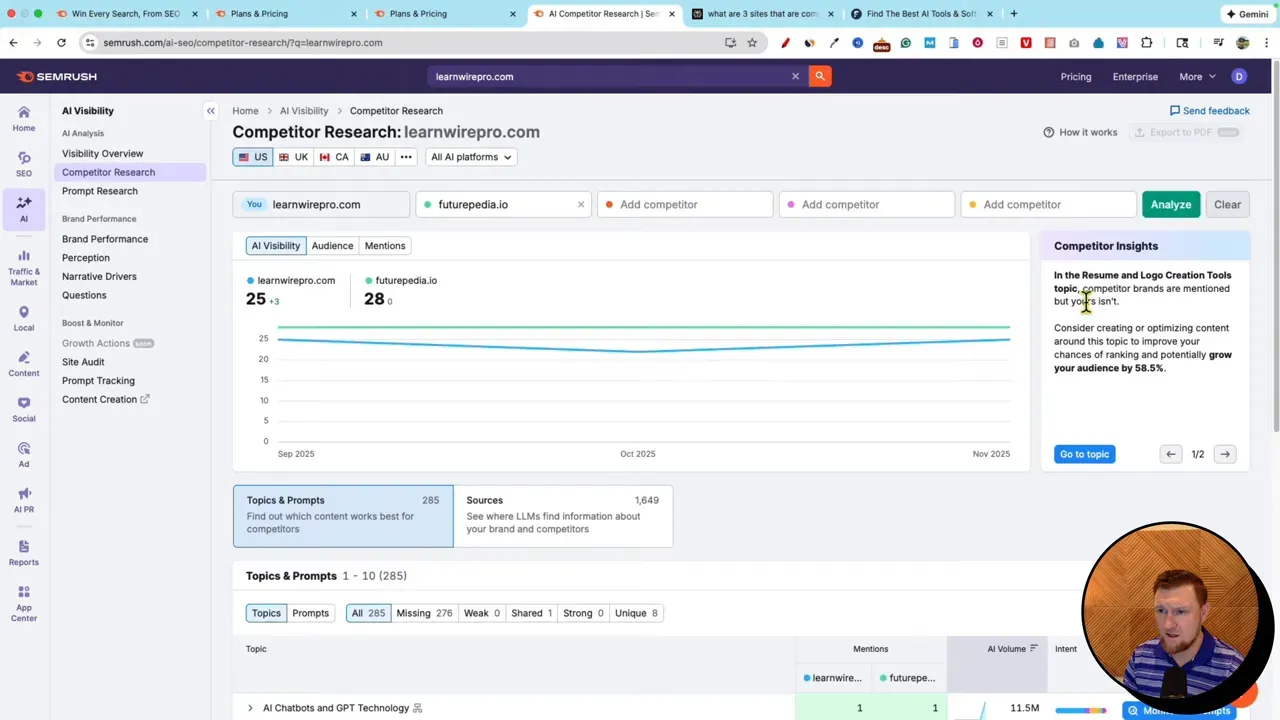Expand the AI Chatbots and GPT Technology topic

250,708
